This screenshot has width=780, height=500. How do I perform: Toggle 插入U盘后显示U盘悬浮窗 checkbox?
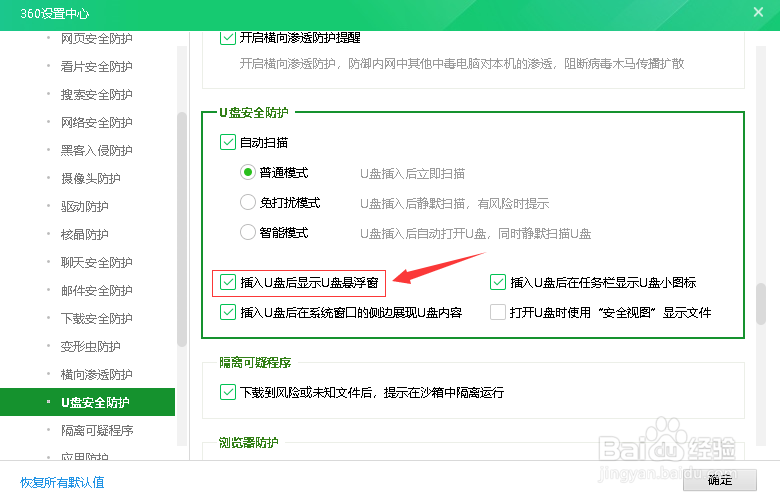tap(228, 282)
